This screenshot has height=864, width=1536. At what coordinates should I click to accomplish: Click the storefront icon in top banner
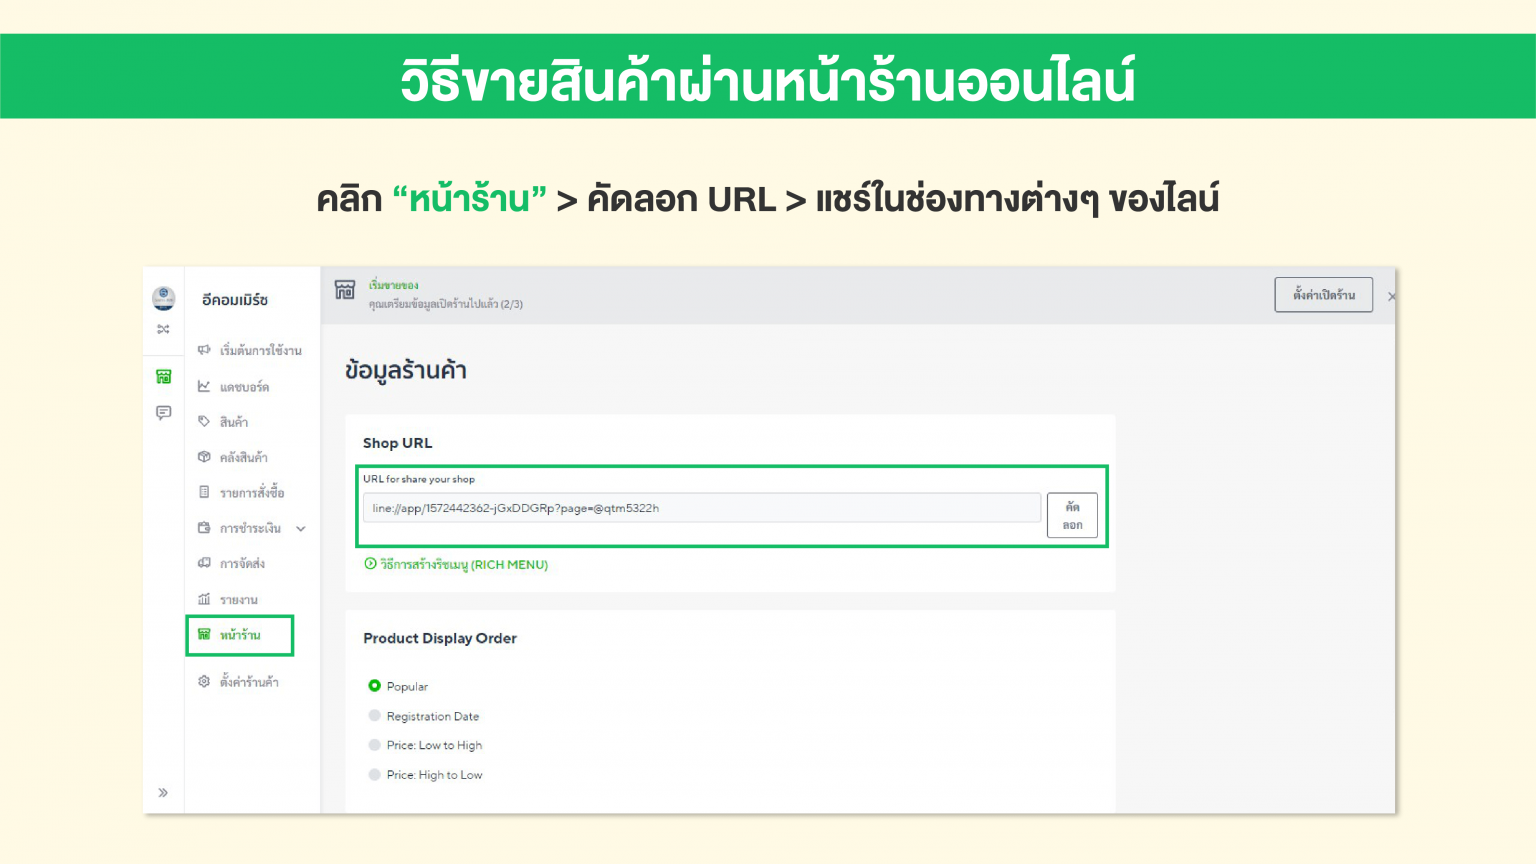click(x=345, y=290)
